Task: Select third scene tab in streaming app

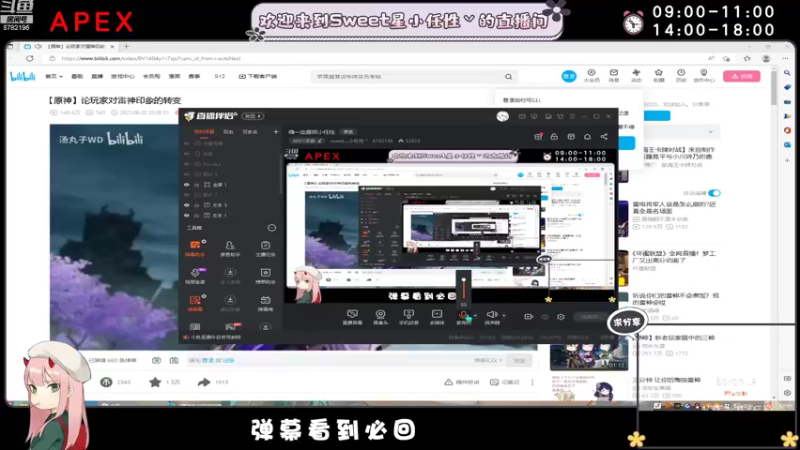Action: [250, 132]
